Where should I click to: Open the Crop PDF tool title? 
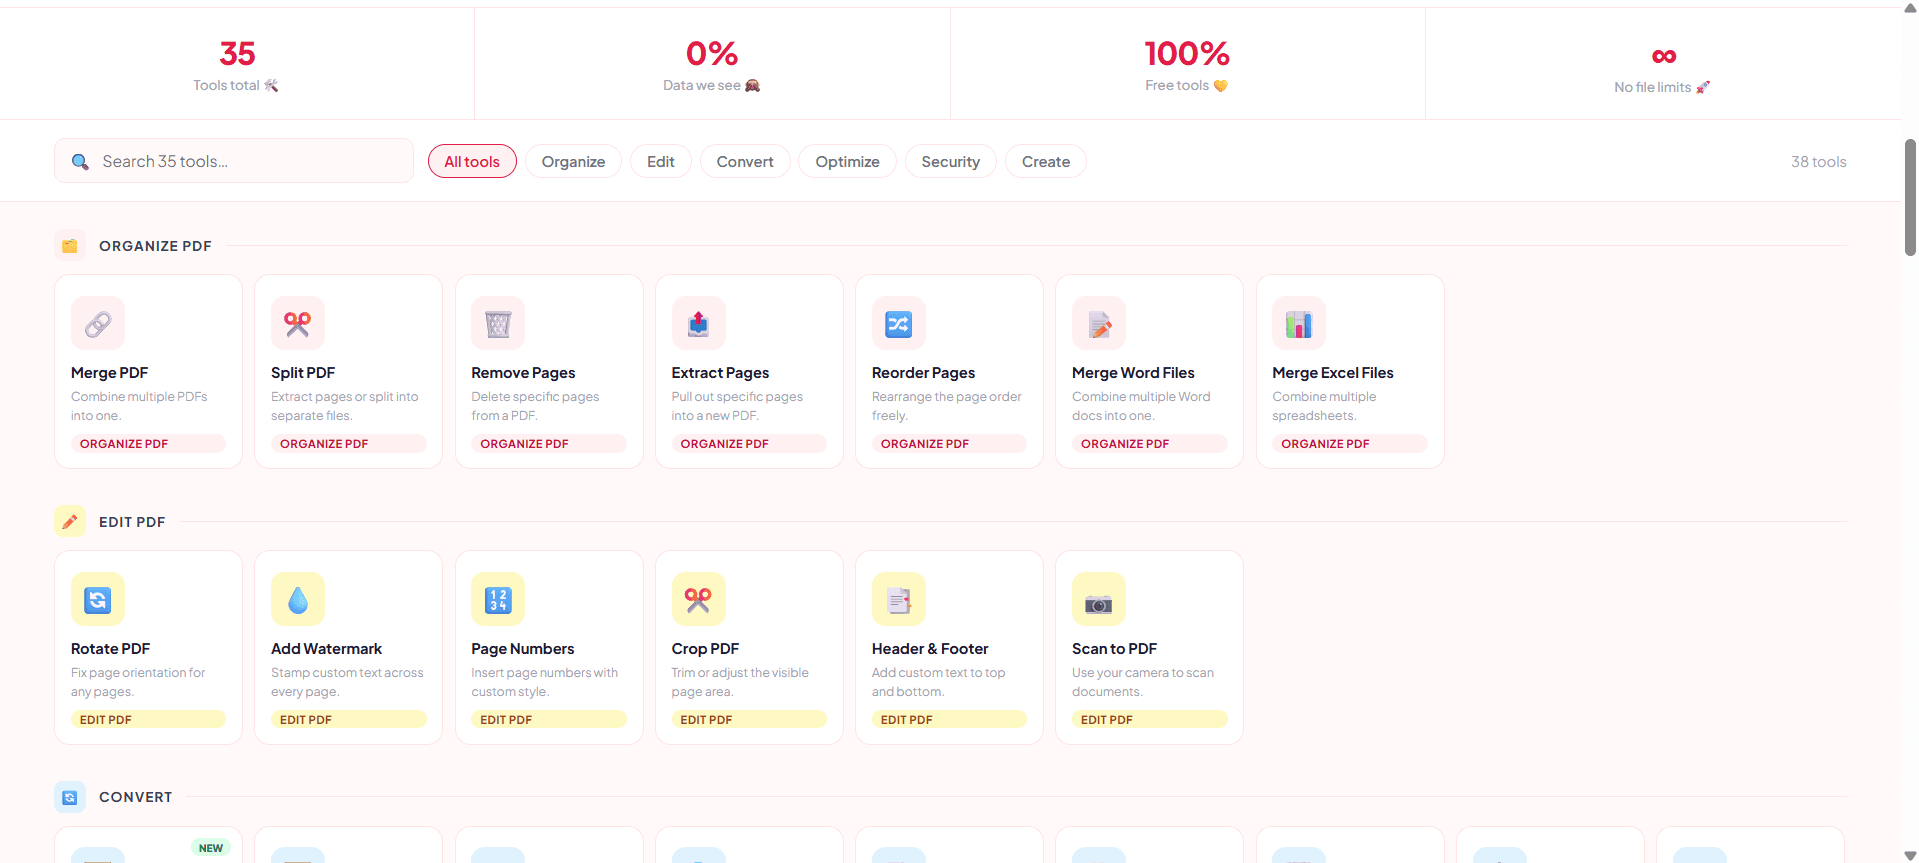705,648
